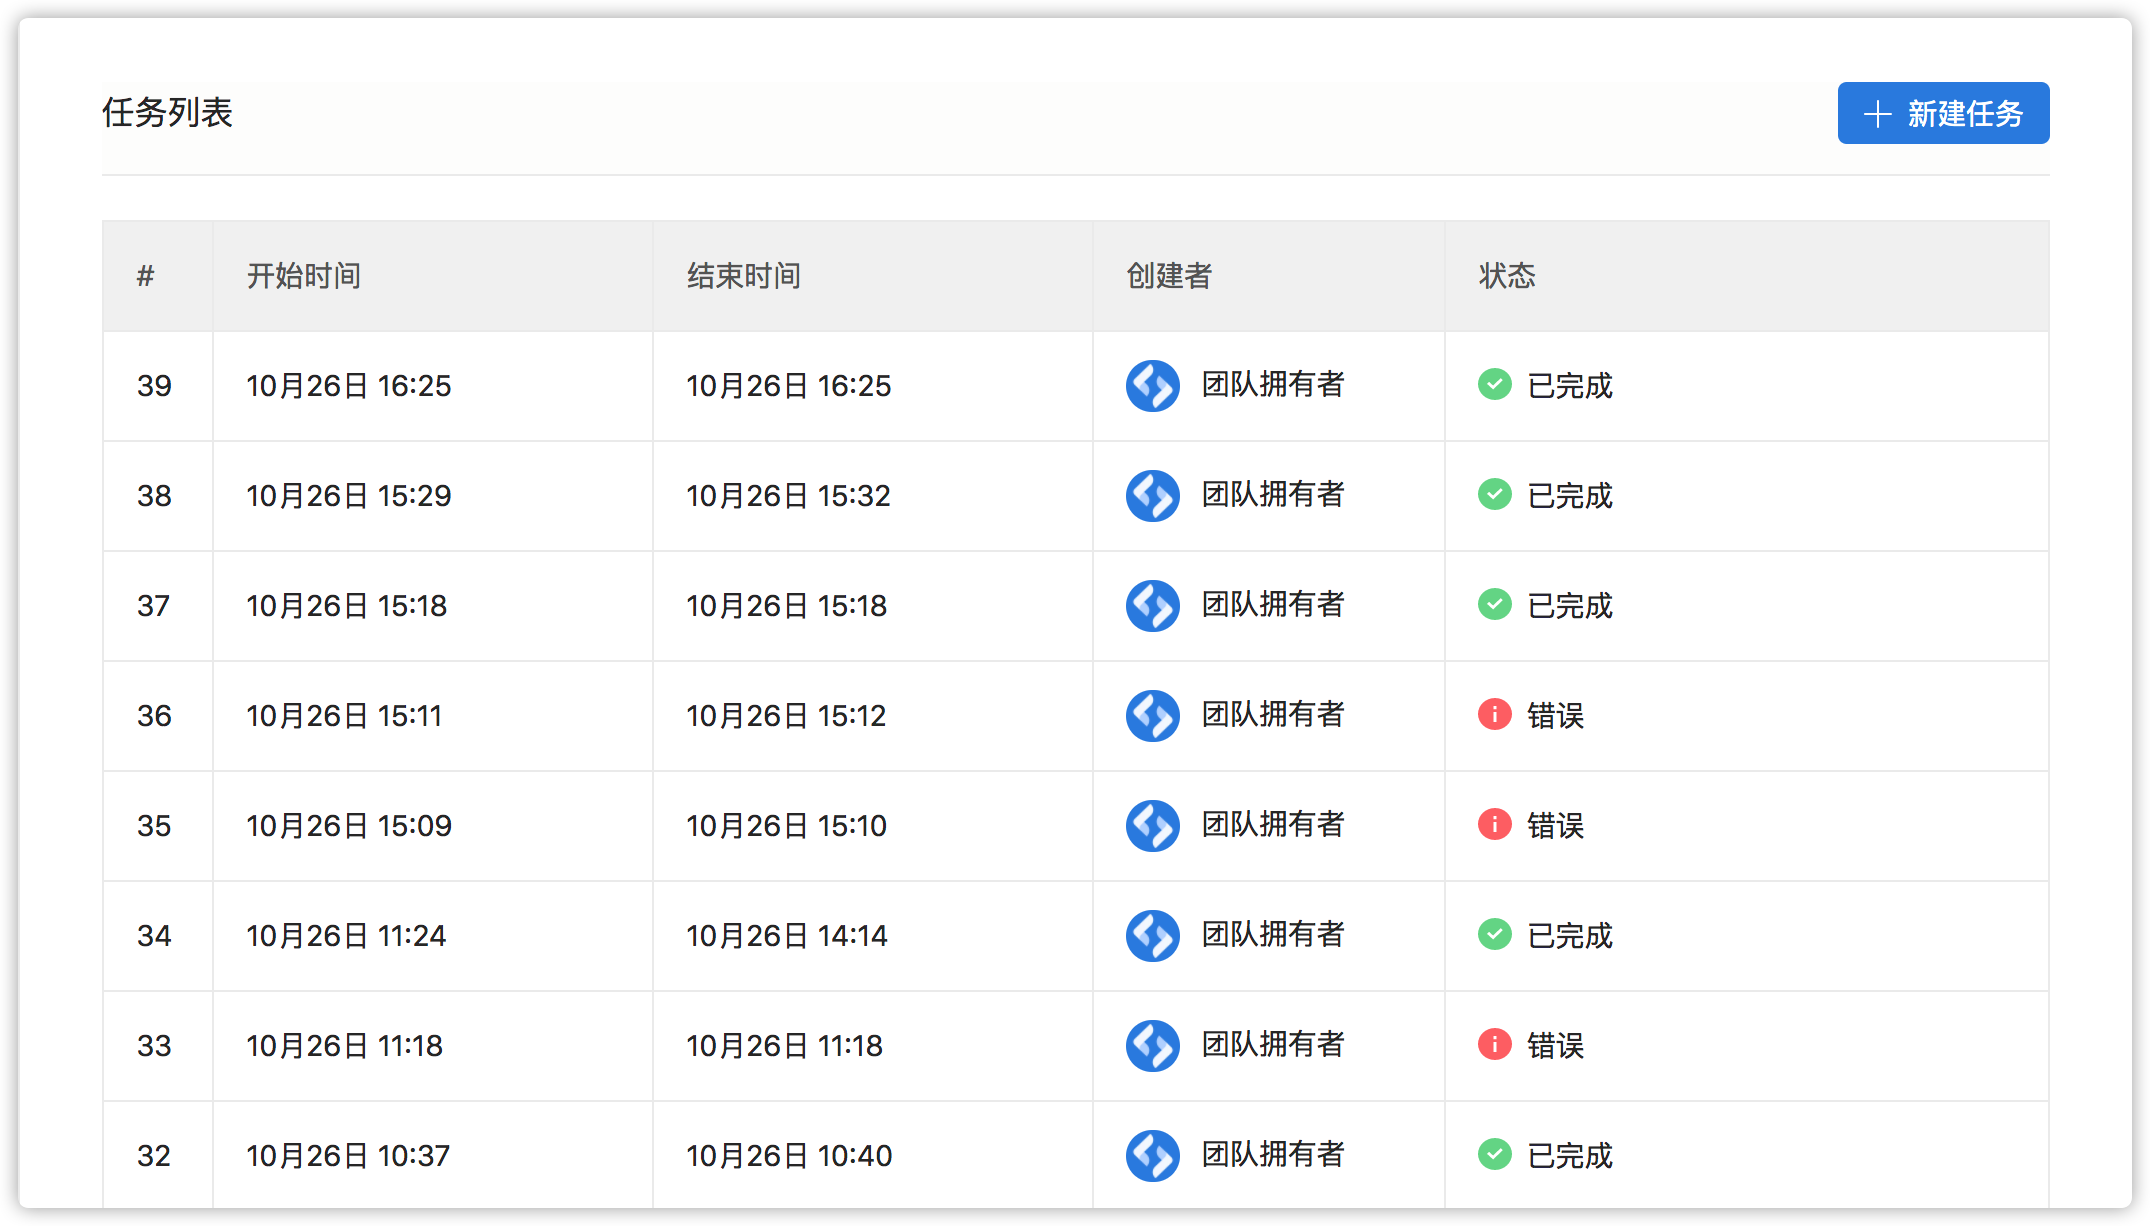Select the 任务列表 title text
This screenshot has width=2150, height=1226.
[166, 113]
